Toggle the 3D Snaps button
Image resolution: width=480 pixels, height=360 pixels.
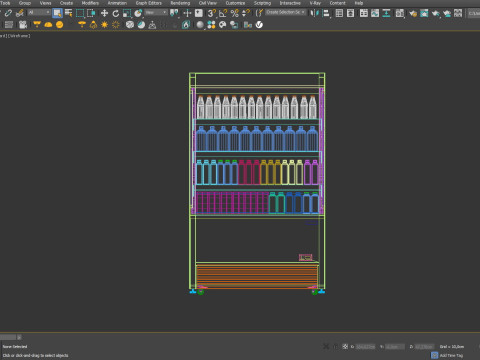[212, 13]
